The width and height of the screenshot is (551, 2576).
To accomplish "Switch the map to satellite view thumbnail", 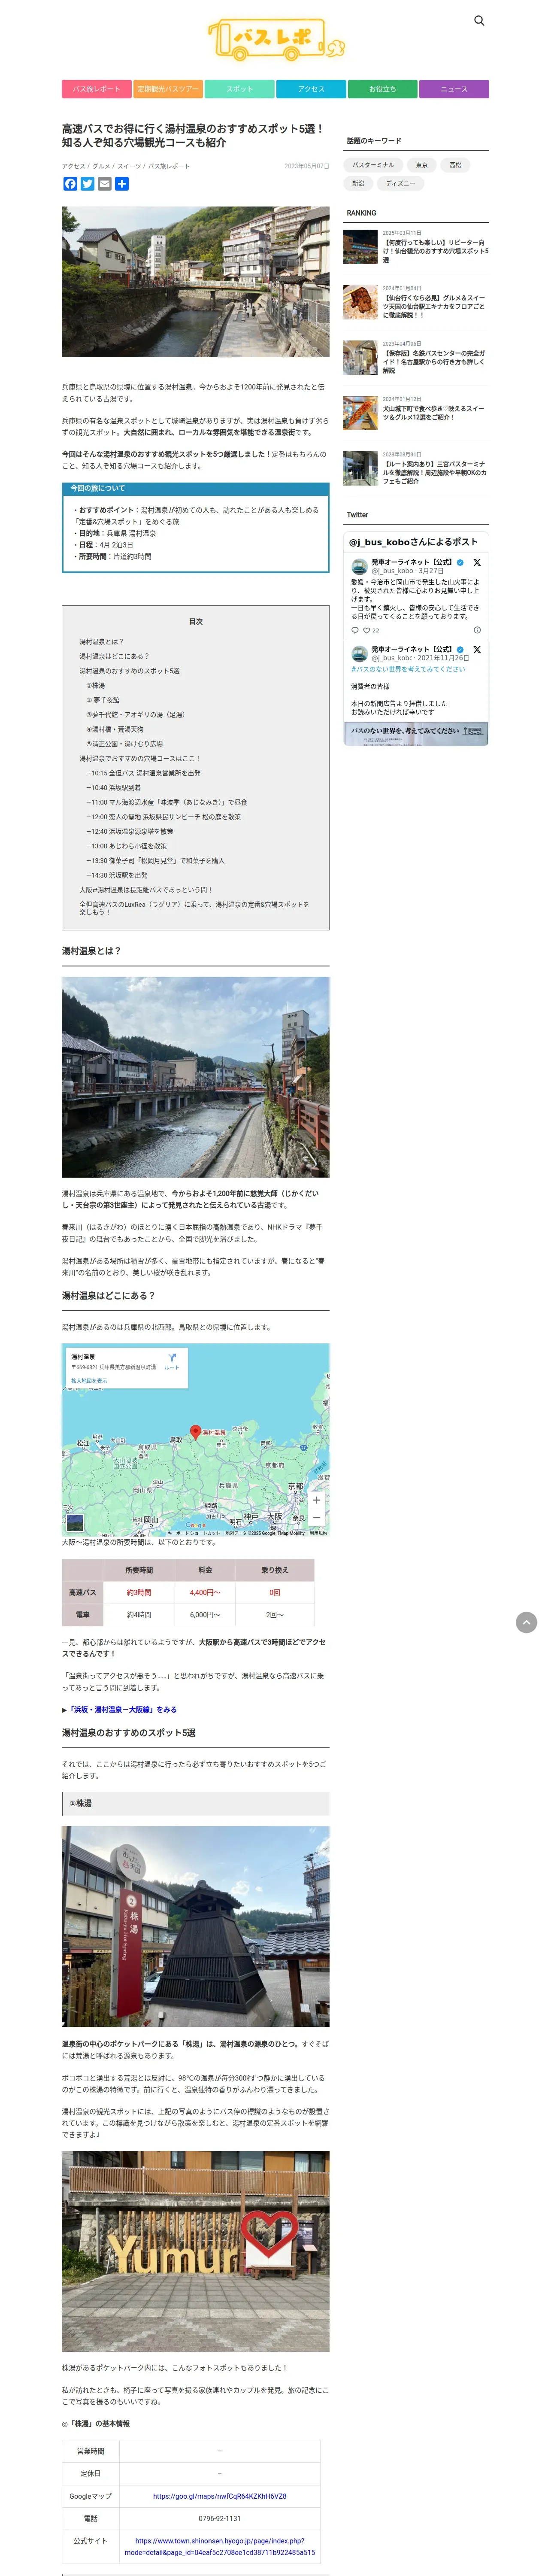I will click(x=75, y=1523).
